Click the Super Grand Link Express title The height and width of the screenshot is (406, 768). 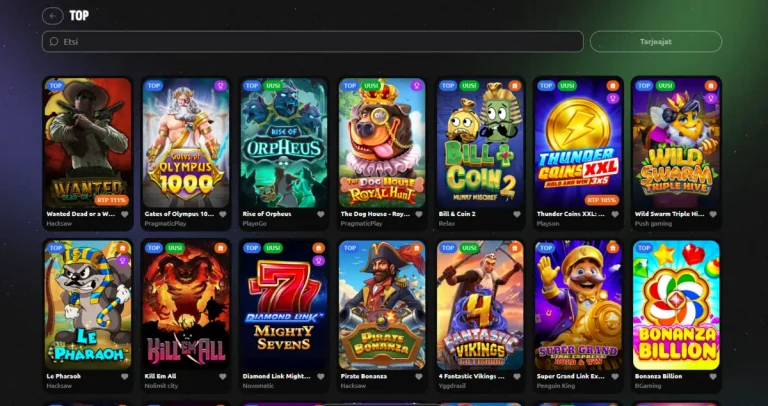tap(571, 376)
